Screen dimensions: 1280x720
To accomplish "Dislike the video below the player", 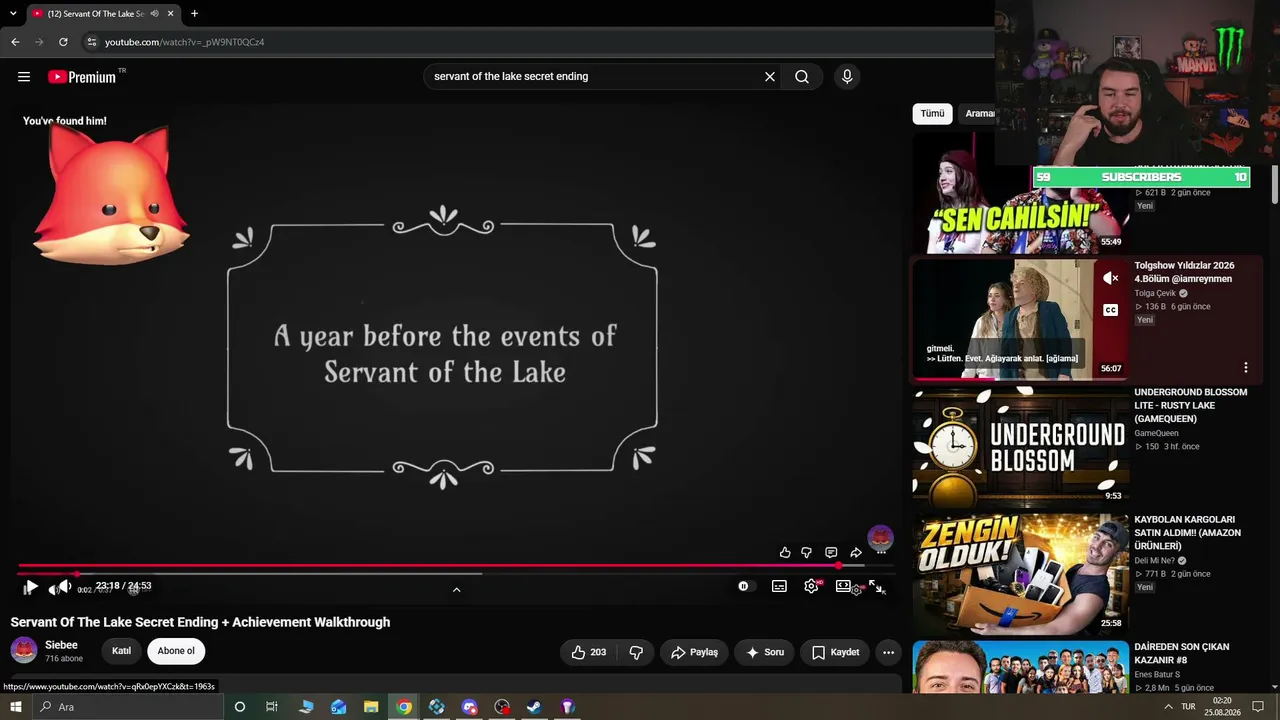I will tap(636, 652).
